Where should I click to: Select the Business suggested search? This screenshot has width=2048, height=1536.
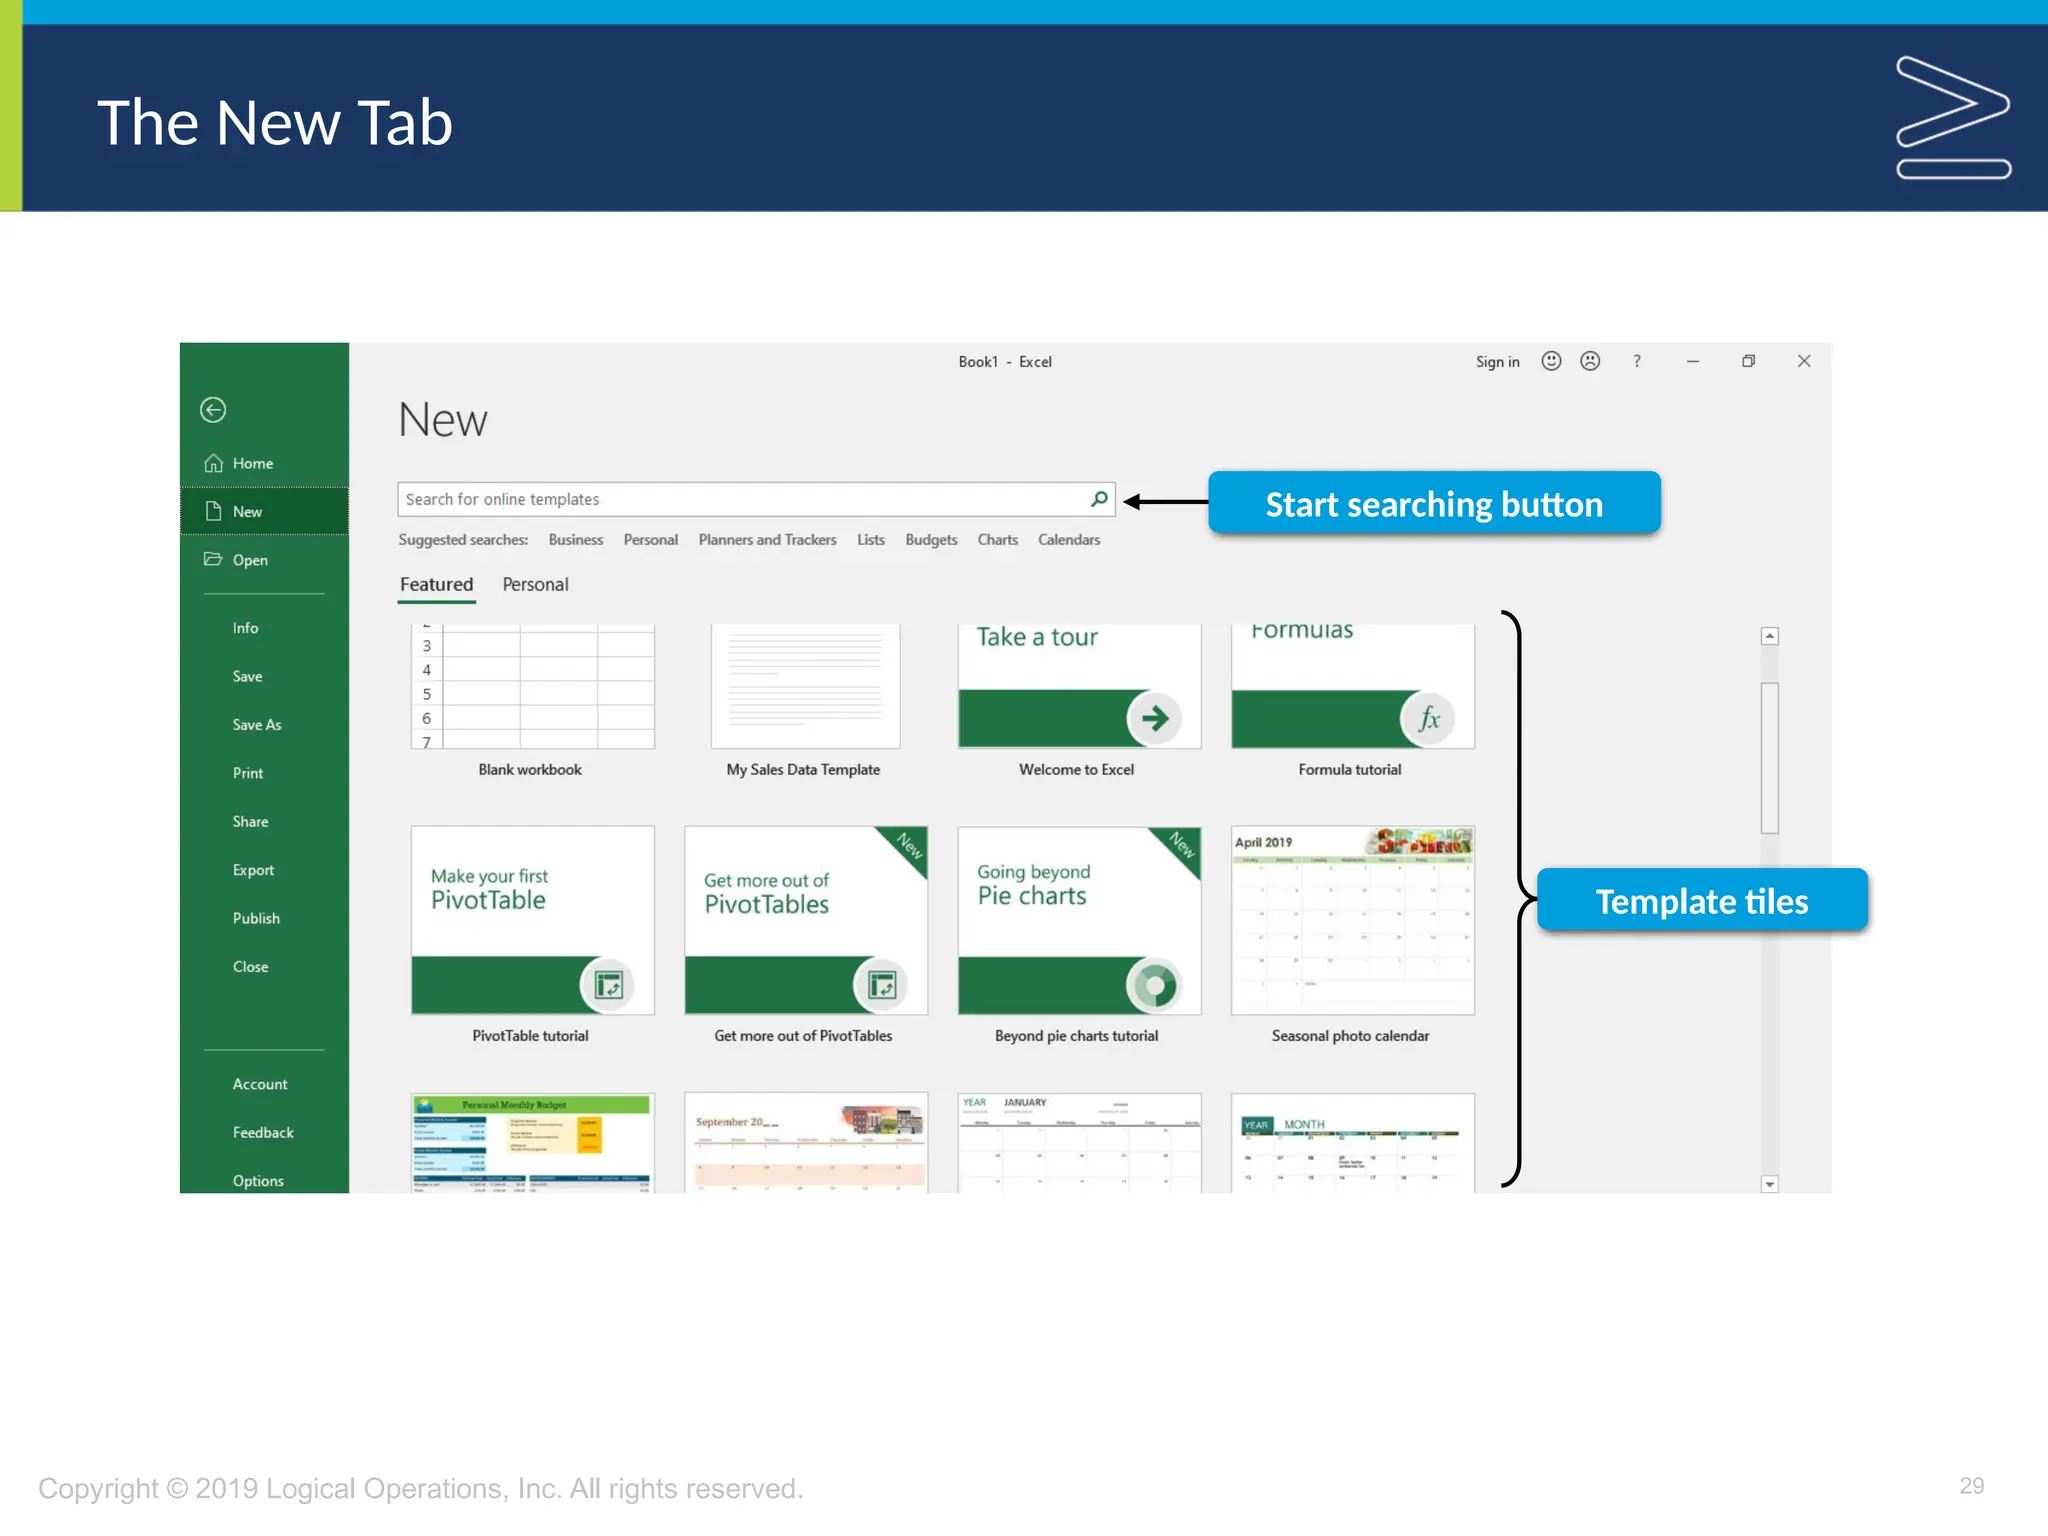[576, 540]
